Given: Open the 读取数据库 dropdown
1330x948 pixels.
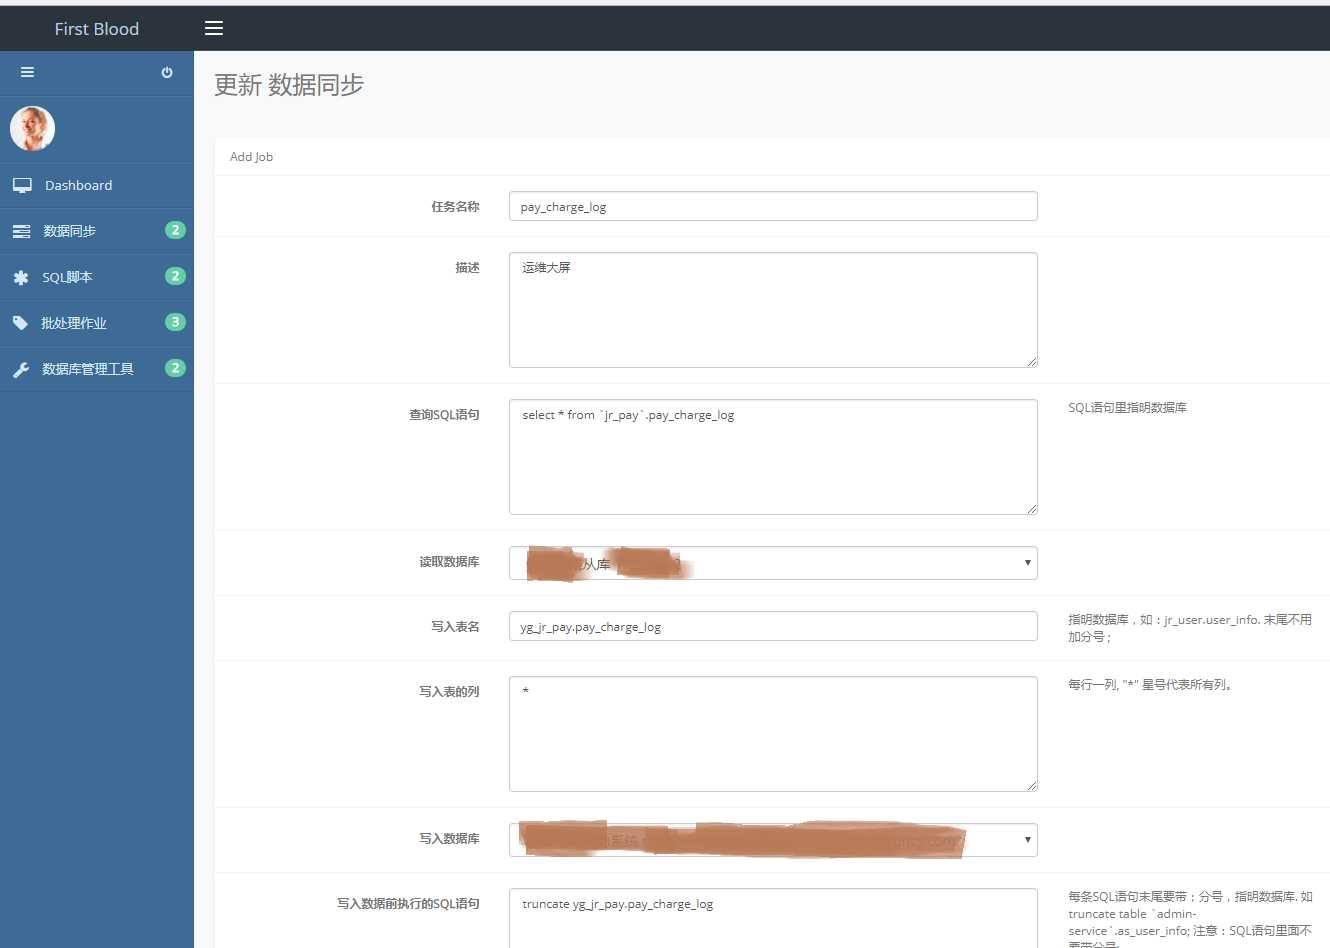Looking at the screenshot, I should click(773, 563).
